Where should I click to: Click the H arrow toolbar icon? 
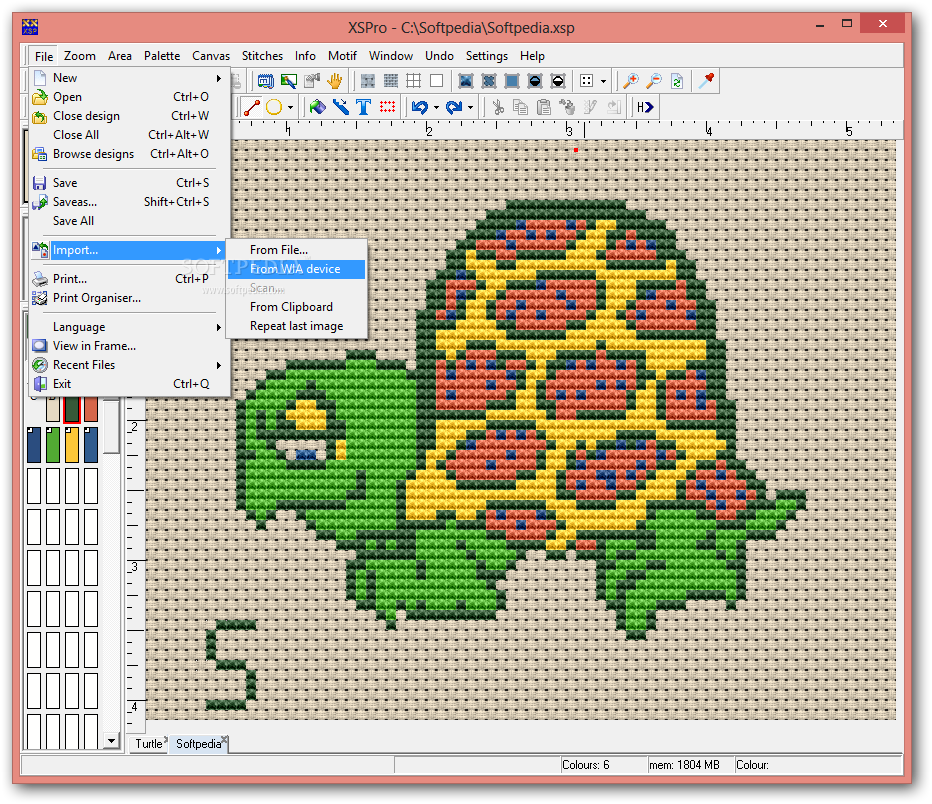point(645,108)
